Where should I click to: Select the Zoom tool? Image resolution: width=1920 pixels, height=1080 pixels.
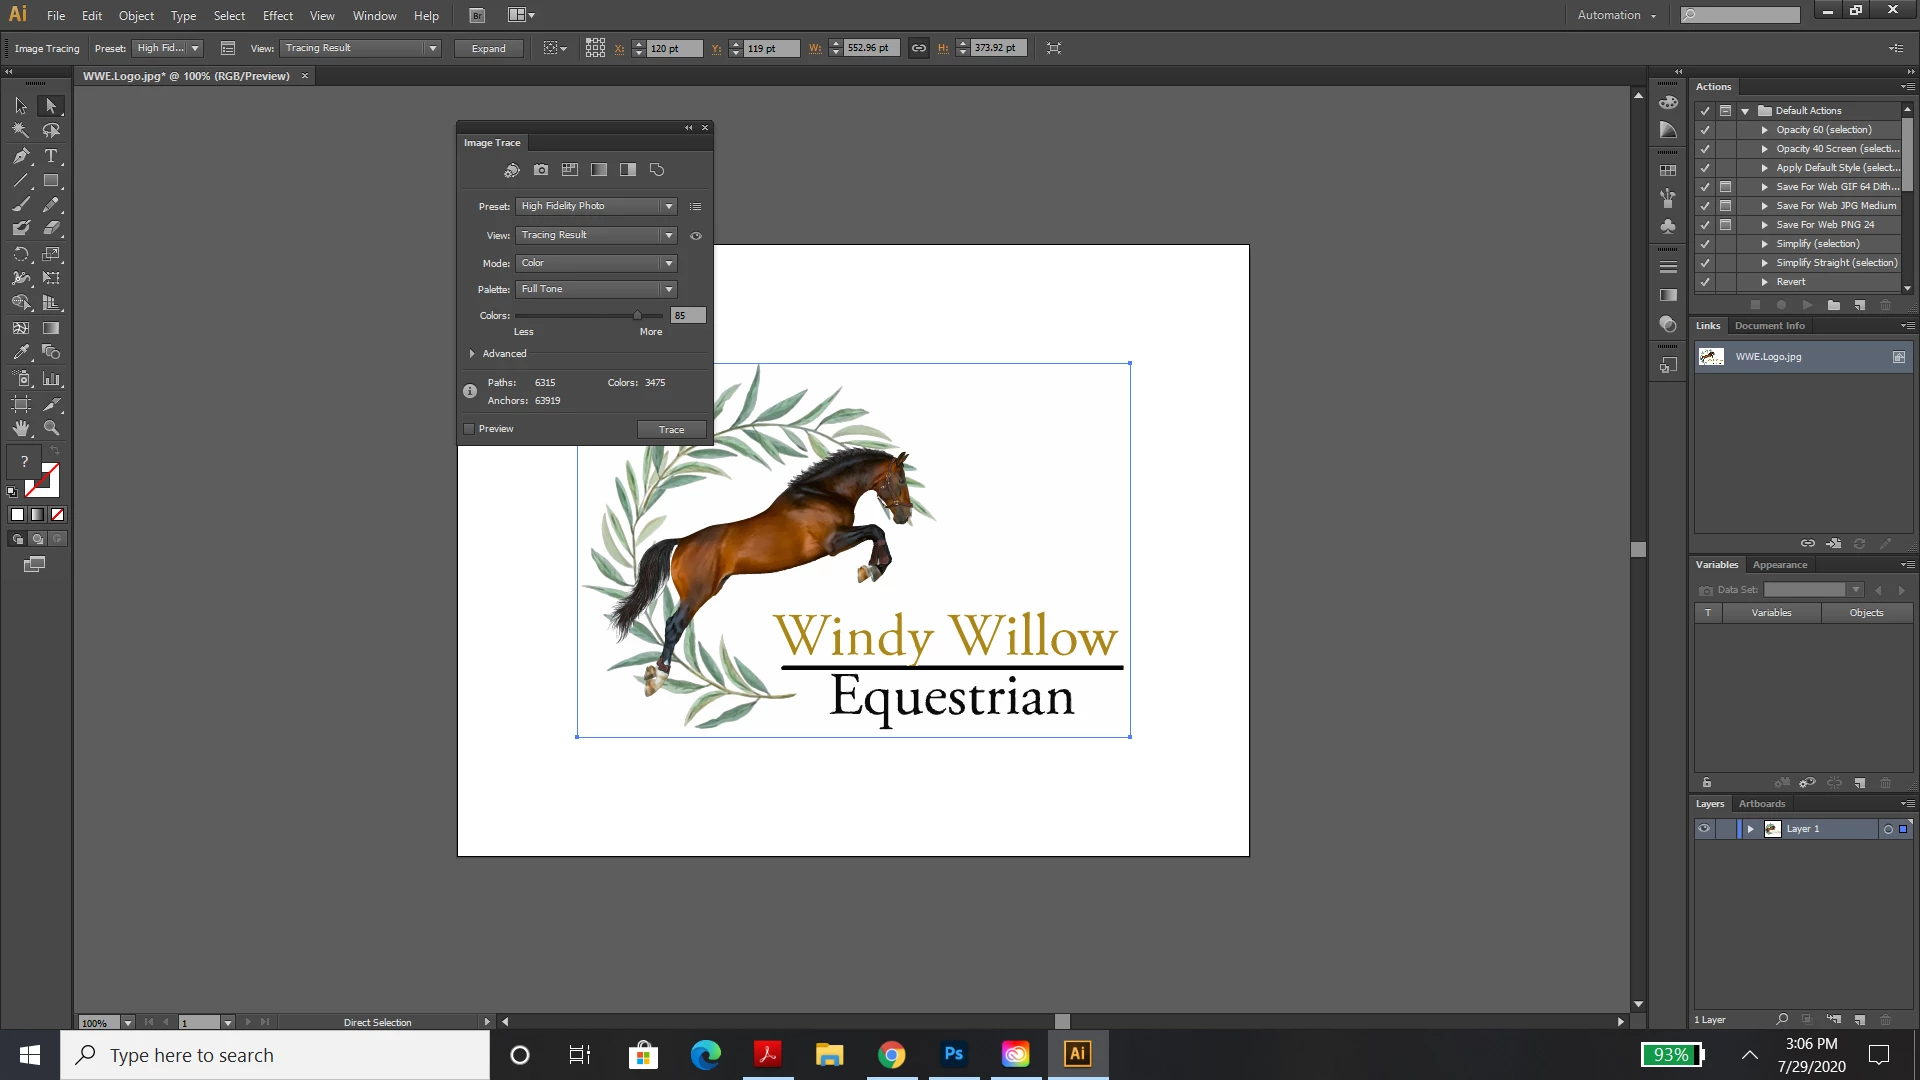click(51, 428)
